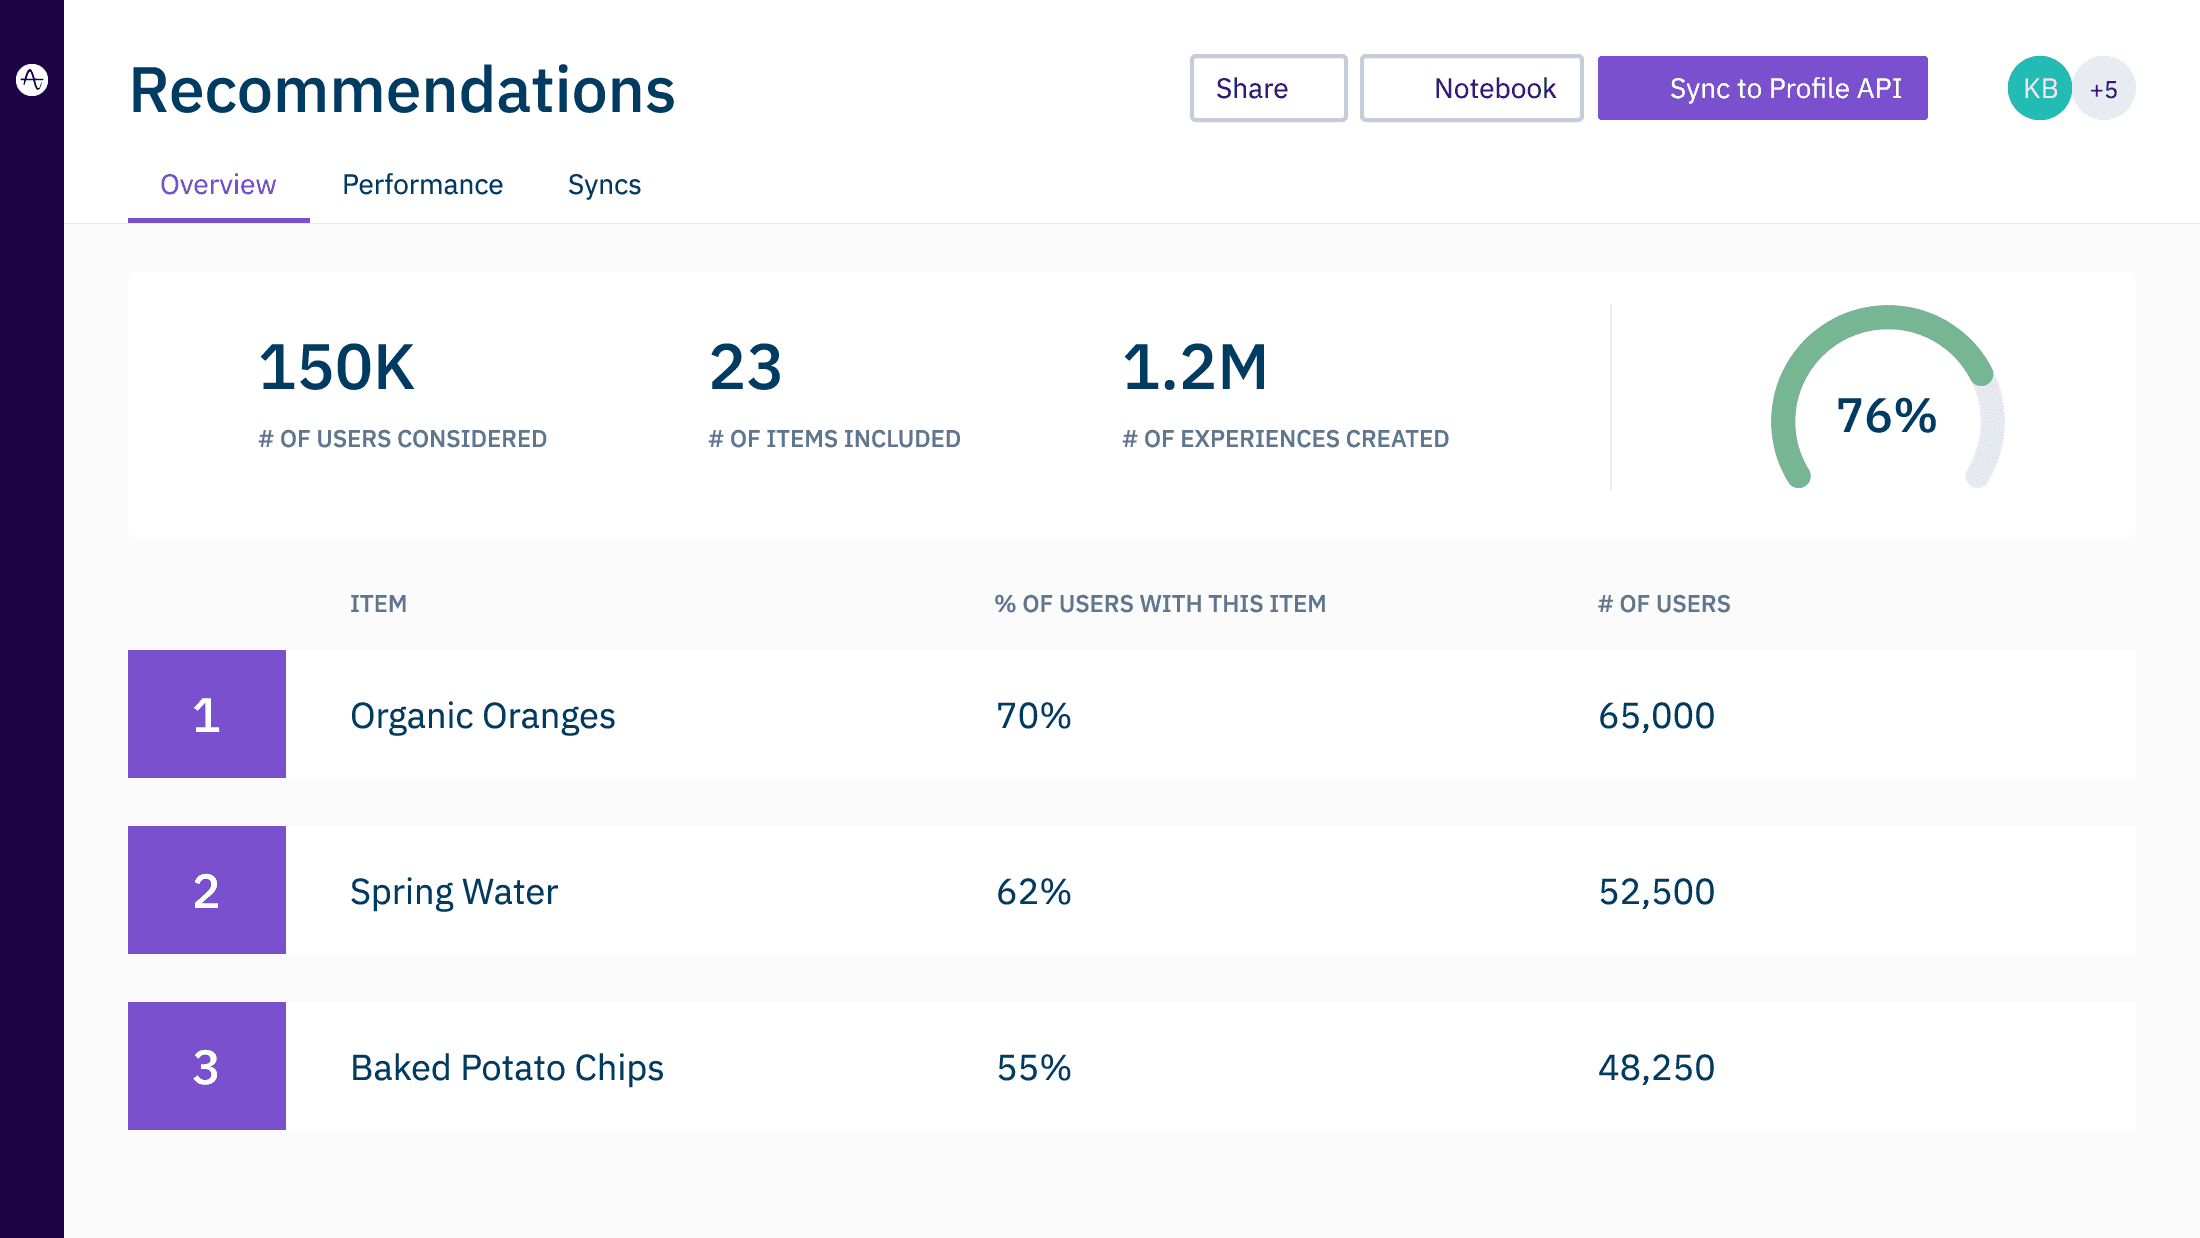Click the rank 2 purple badge
Image resolution: width=2200 pixels, height=1238 pixels.
(207, 890)
